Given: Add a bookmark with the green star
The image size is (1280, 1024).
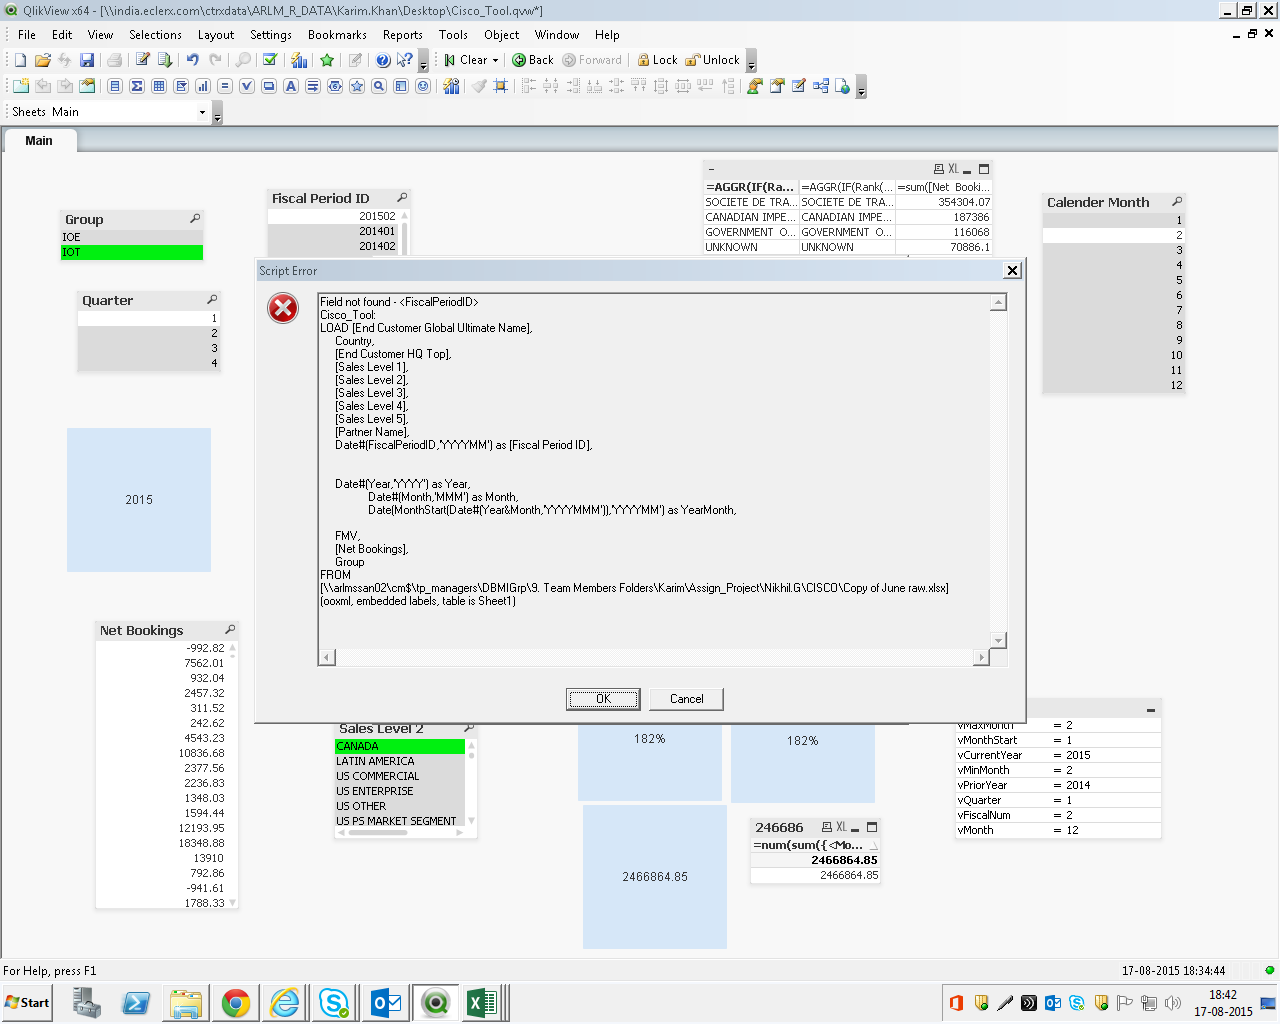Looking at the screenshot, I should pyautogui.click(x=327, y=60).
